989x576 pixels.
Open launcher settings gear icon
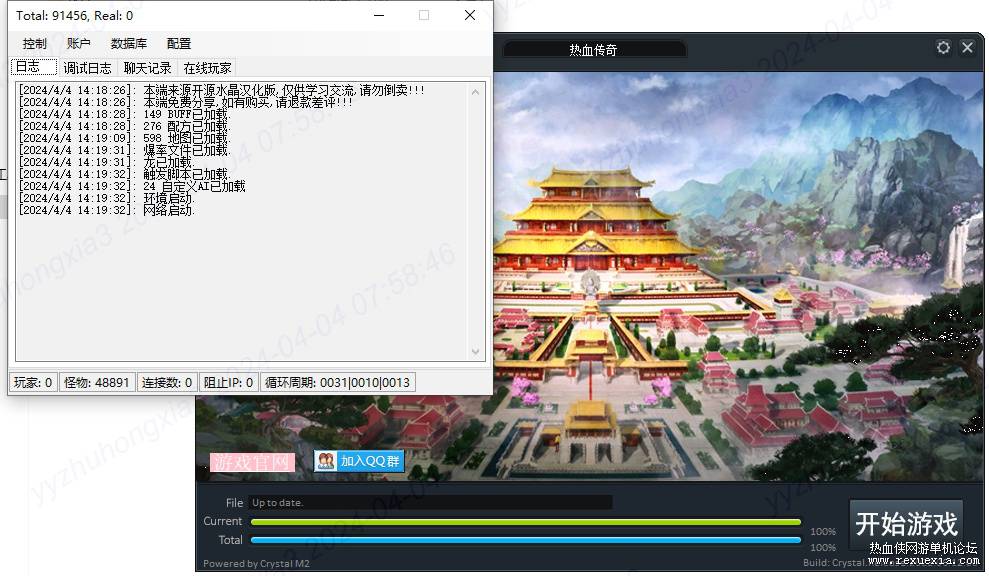(x=943, y=47)
